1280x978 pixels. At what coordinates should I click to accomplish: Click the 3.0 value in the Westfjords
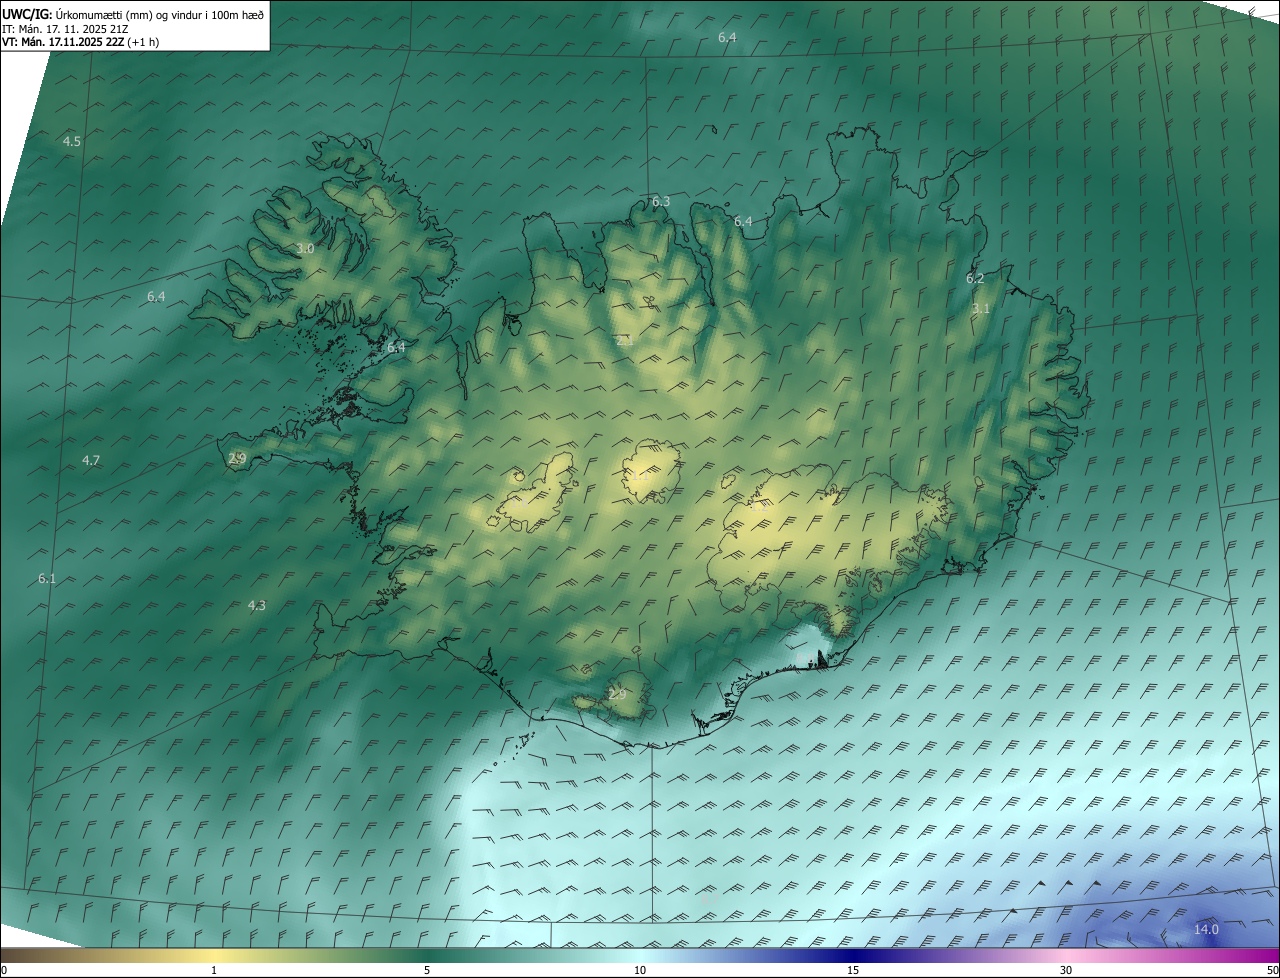pos(305,248)
